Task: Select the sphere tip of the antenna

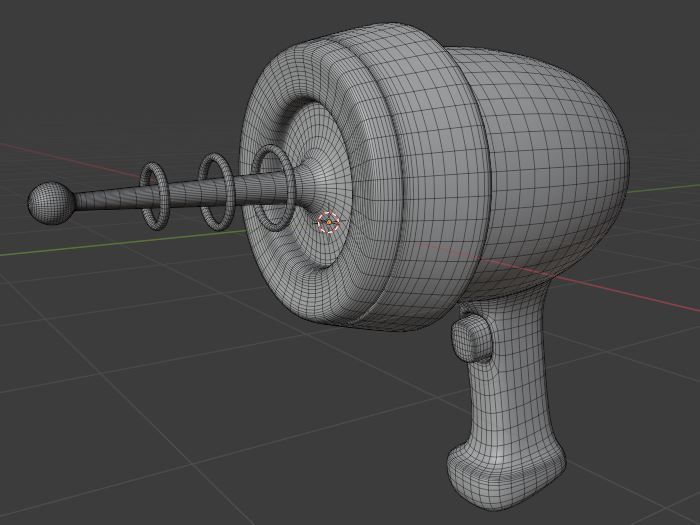Action: coord(51,203)
